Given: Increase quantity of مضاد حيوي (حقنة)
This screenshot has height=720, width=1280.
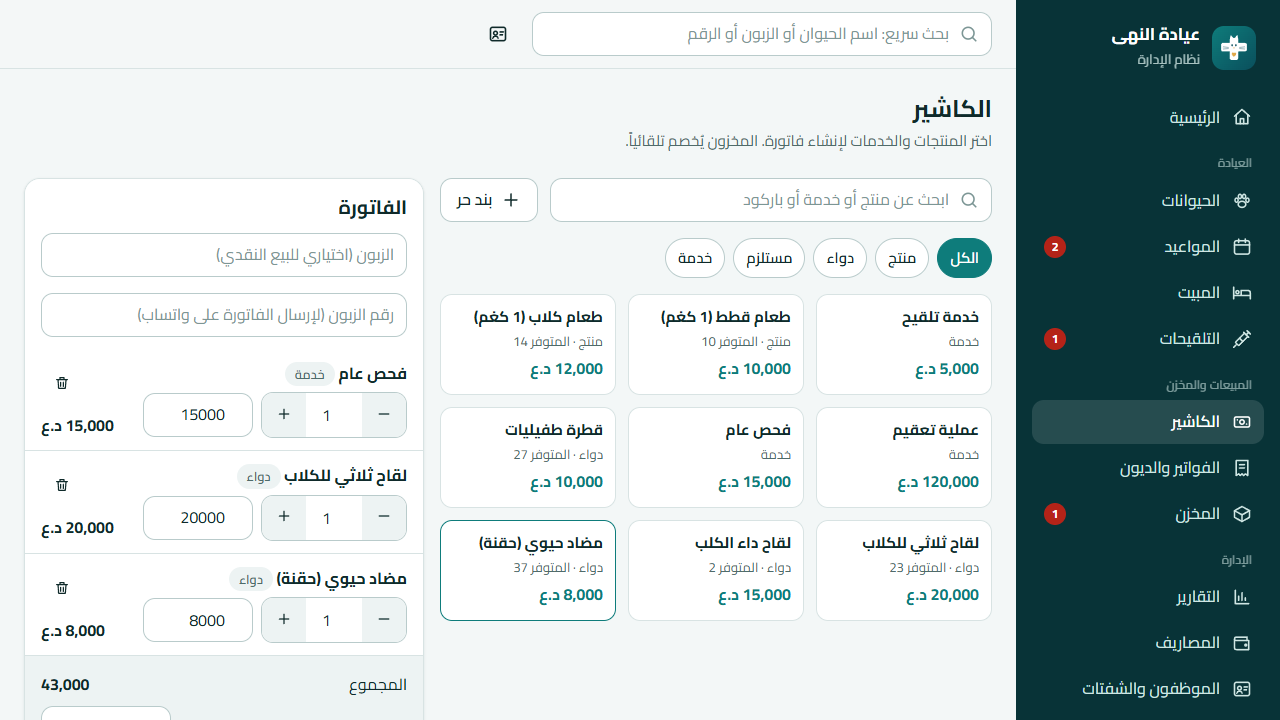Looking at the screenshot, I should pos(284,620).
